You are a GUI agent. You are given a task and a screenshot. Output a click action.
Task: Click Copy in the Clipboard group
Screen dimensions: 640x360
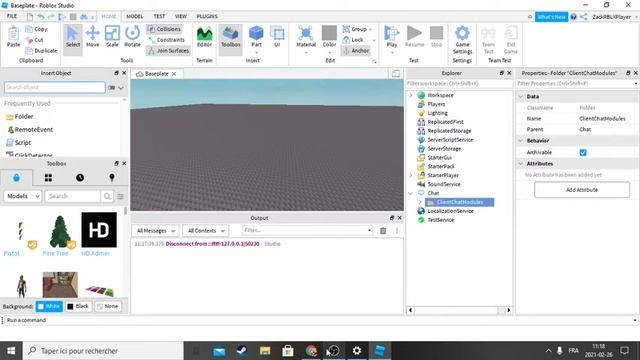[x=37, y=29]
